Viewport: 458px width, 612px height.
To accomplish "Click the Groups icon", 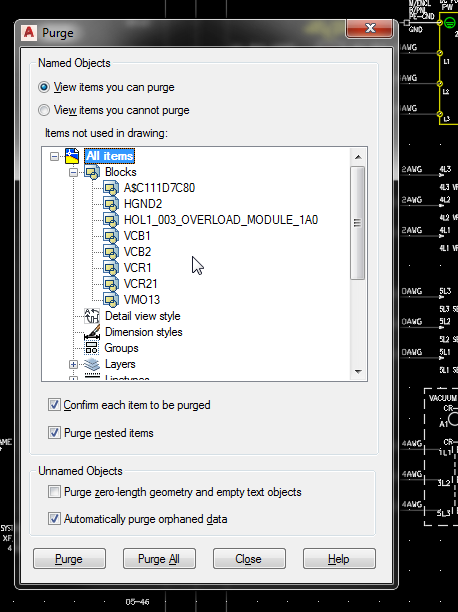I will 92,348.
